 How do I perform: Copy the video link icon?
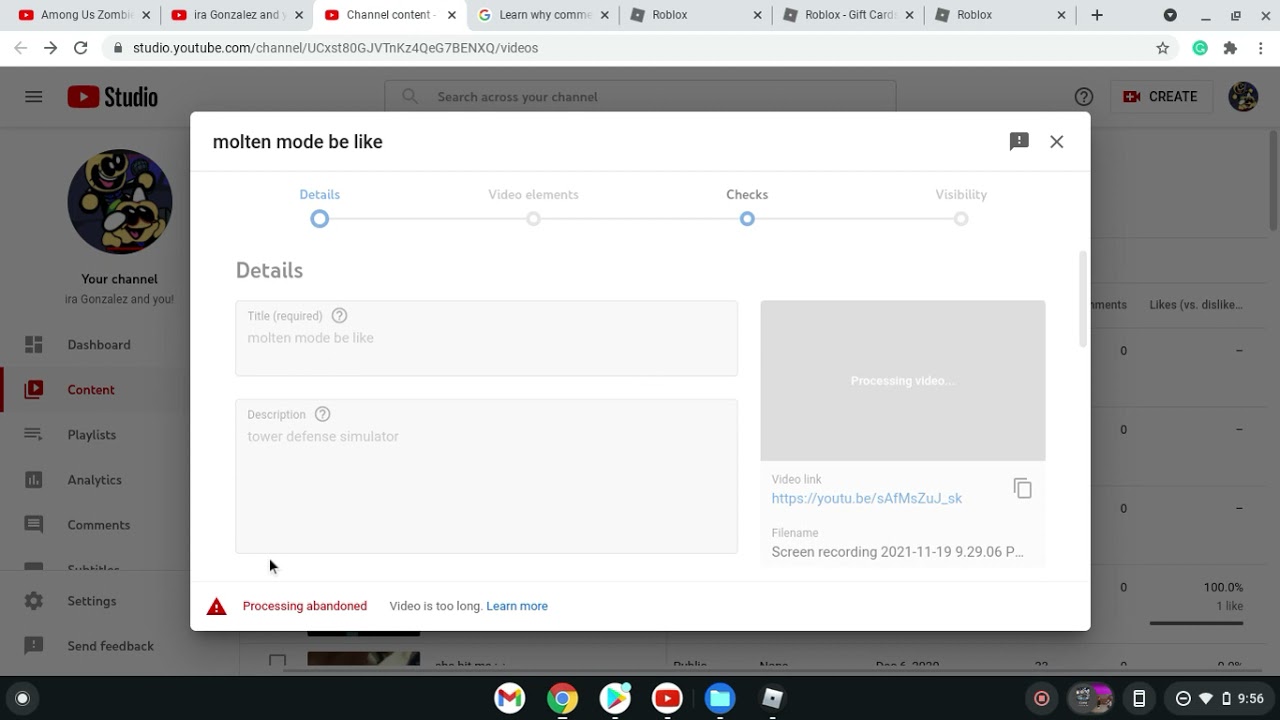(x=1022, y=488)
